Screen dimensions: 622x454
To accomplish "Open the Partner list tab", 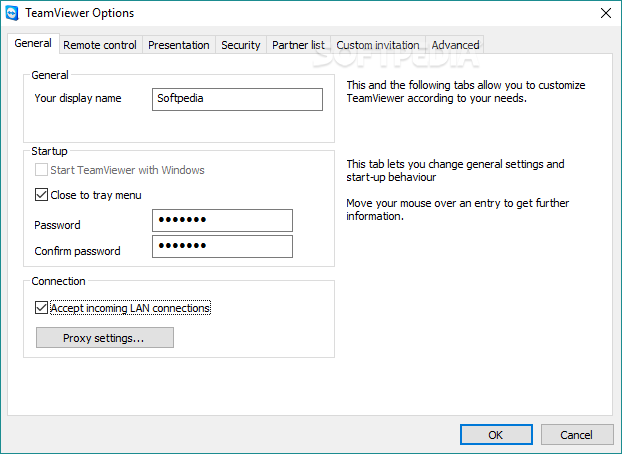I will 298,45.
